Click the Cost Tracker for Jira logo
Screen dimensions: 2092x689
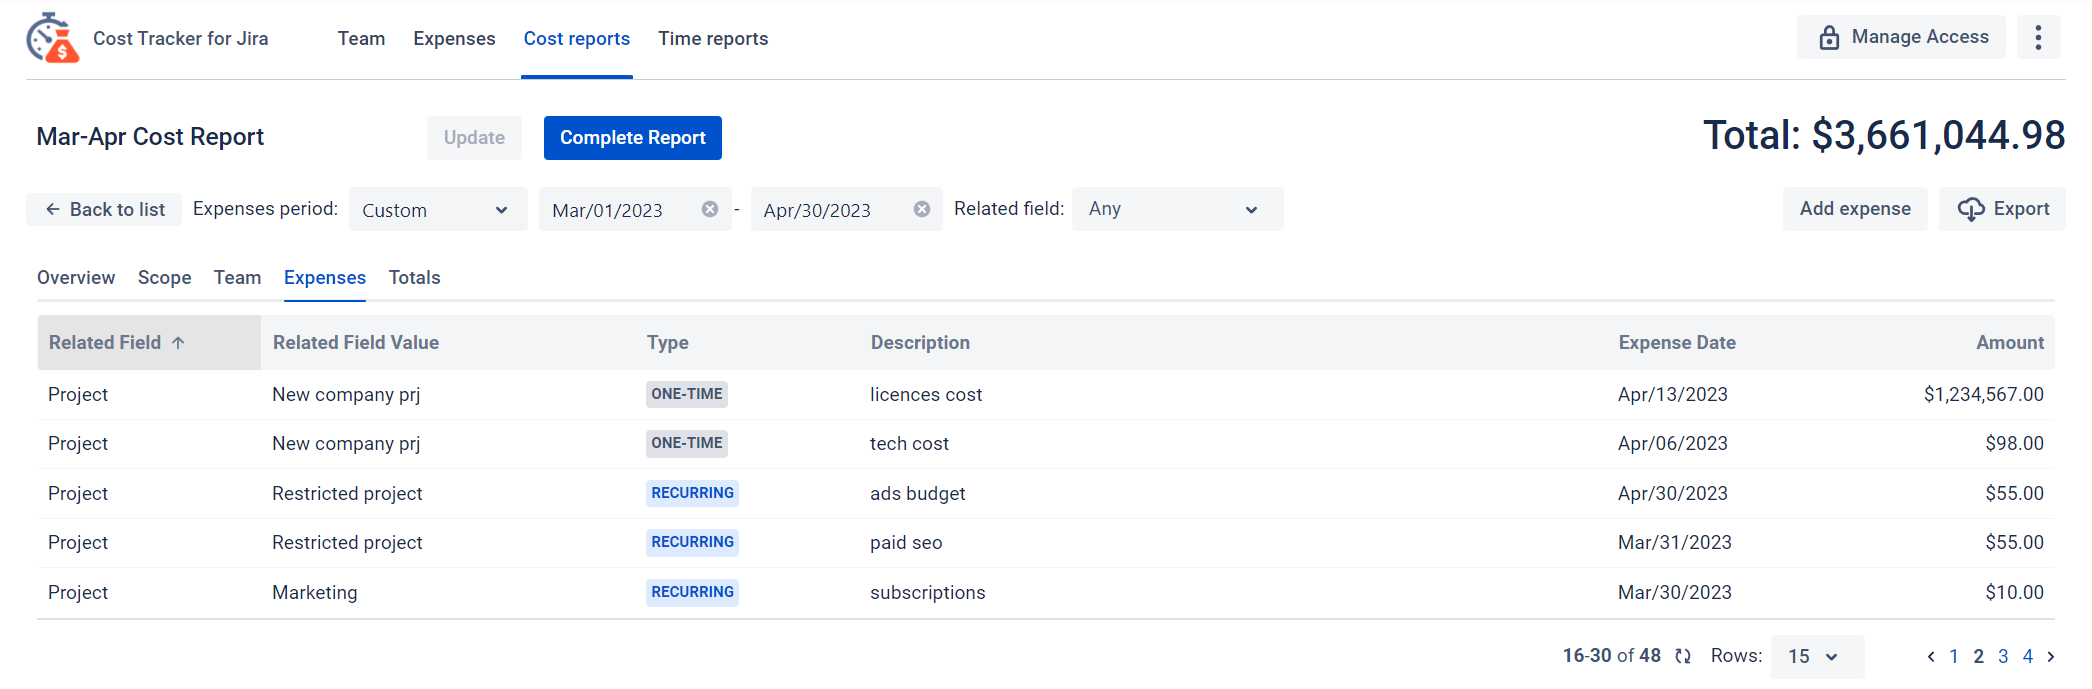tap(53, 38)
